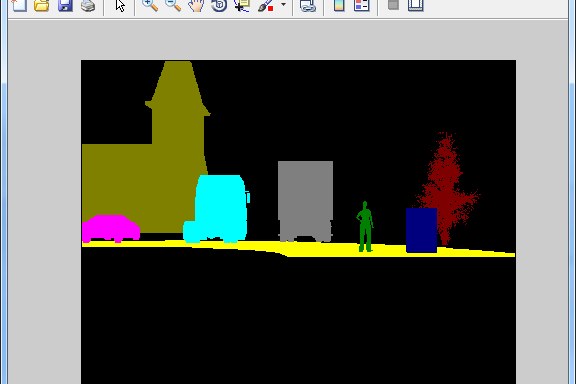Viewport: 576px width, 384px height.
Task: Click the New Figure icon
Action: point(19,5)
